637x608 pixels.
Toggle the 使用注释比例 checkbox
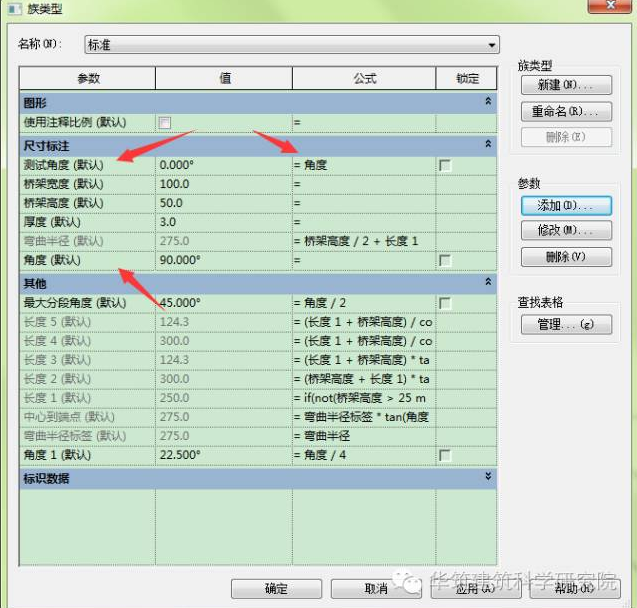[165, 123]
